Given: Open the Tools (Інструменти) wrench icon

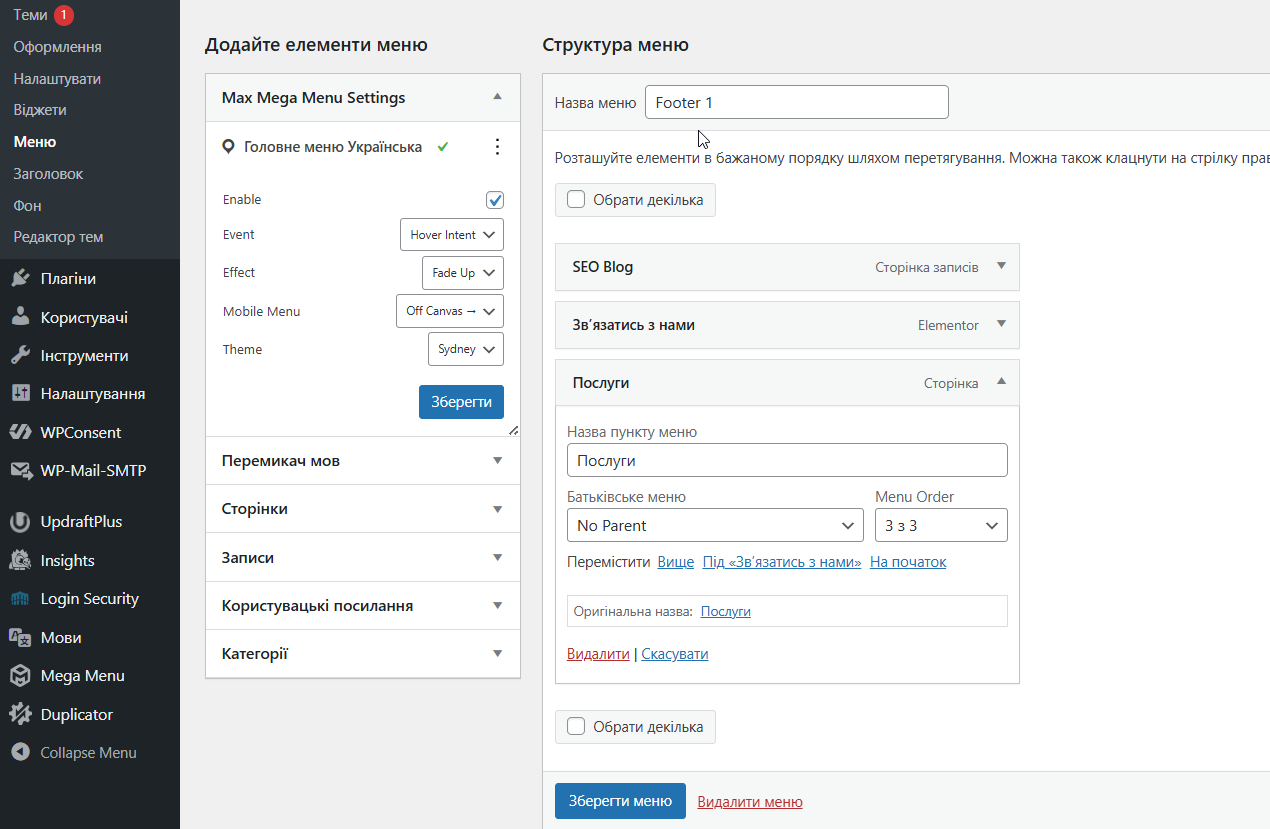Looking at the screenshot, I should [x=20, y=356].
